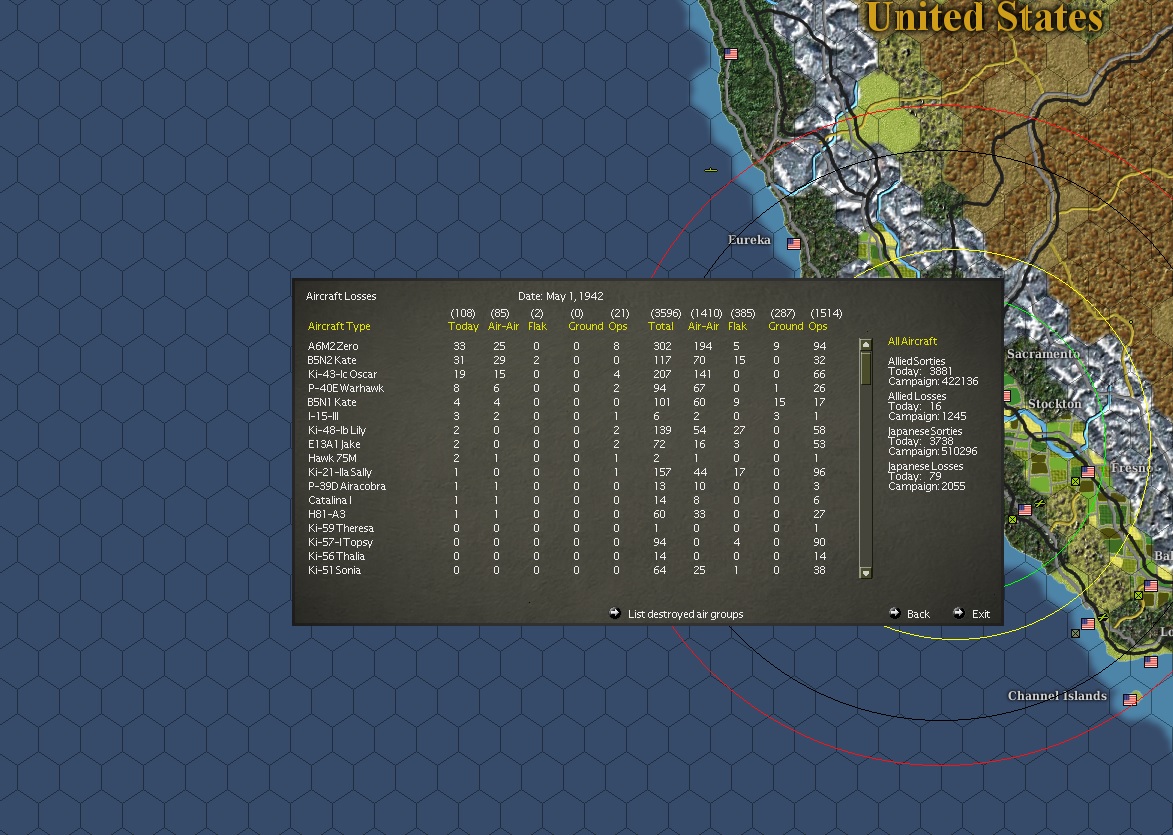Go Back from Aircraft Losses
This screenshot has width=1173, height=835.
pos(918,614)
